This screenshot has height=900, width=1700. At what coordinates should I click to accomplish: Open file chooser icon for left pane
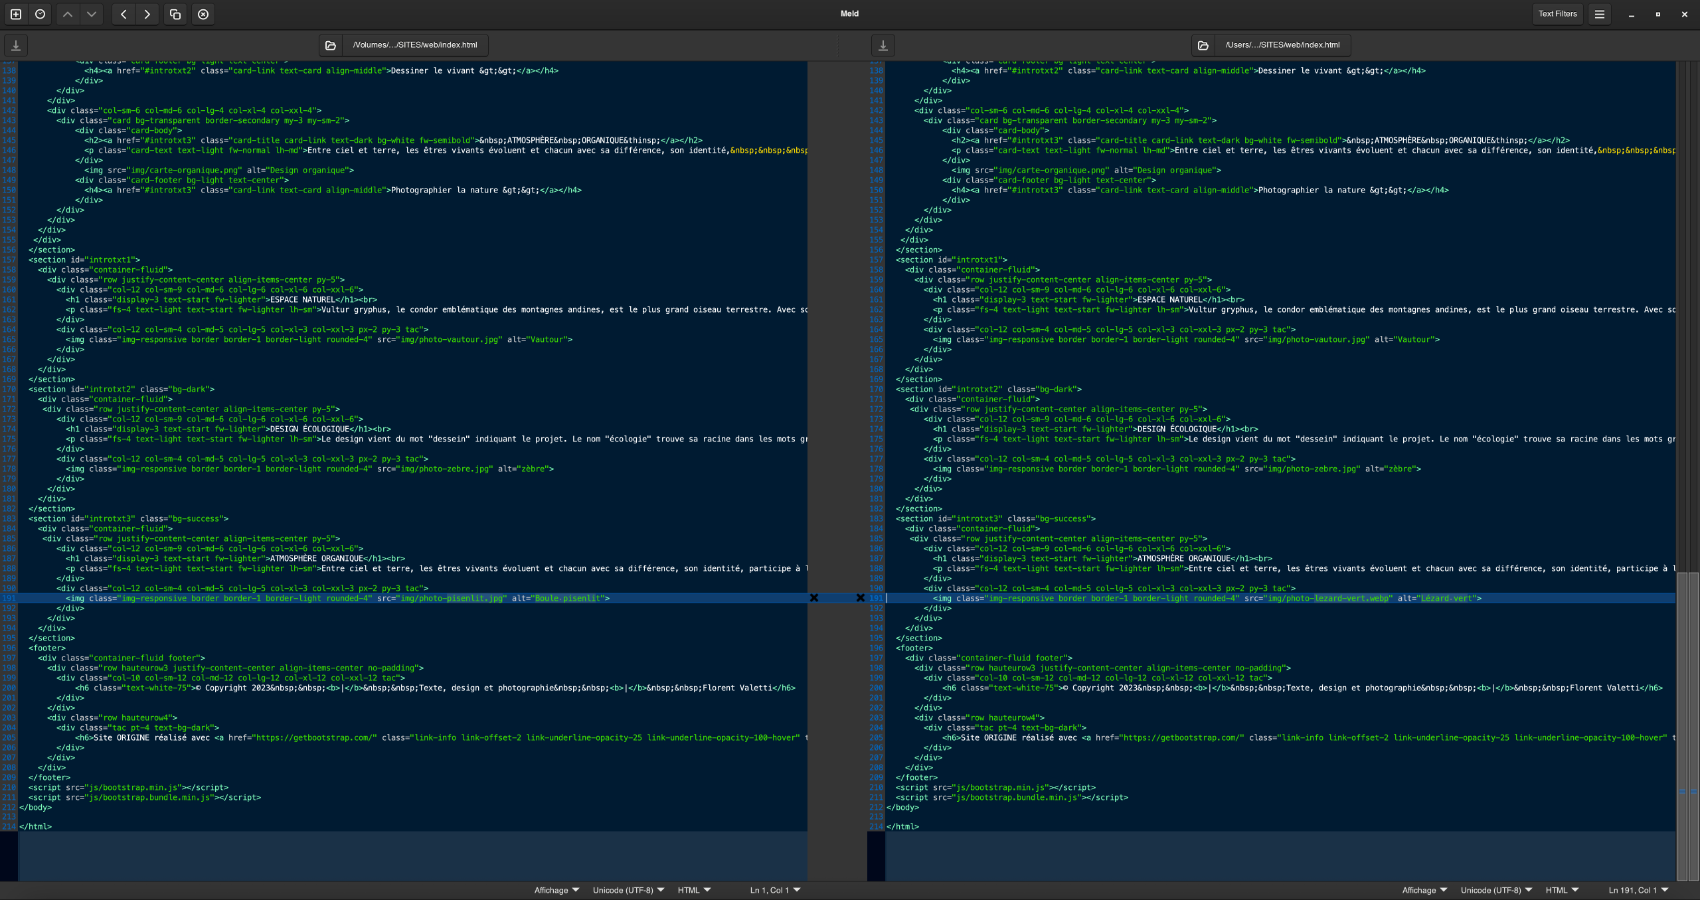(x=331, y=45)
